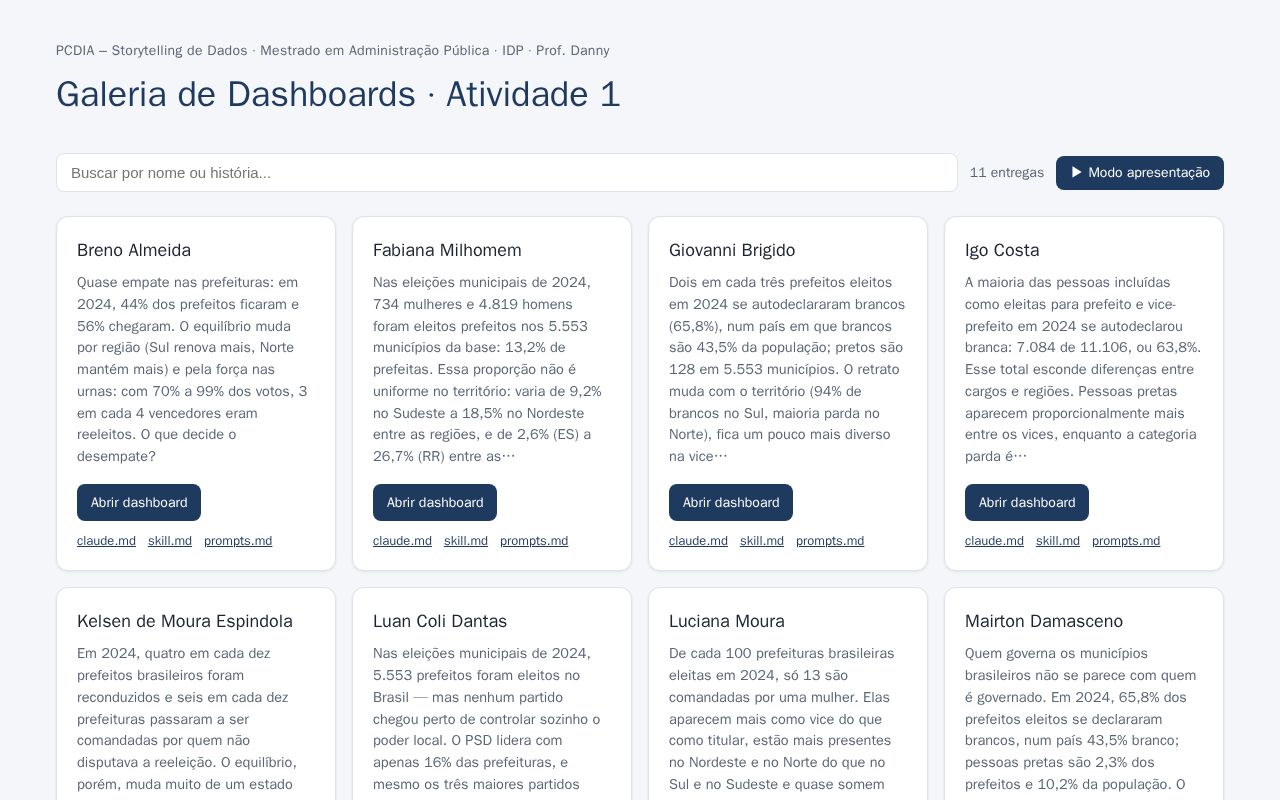Click Igo Costa's story description text

click(1084, 369)
